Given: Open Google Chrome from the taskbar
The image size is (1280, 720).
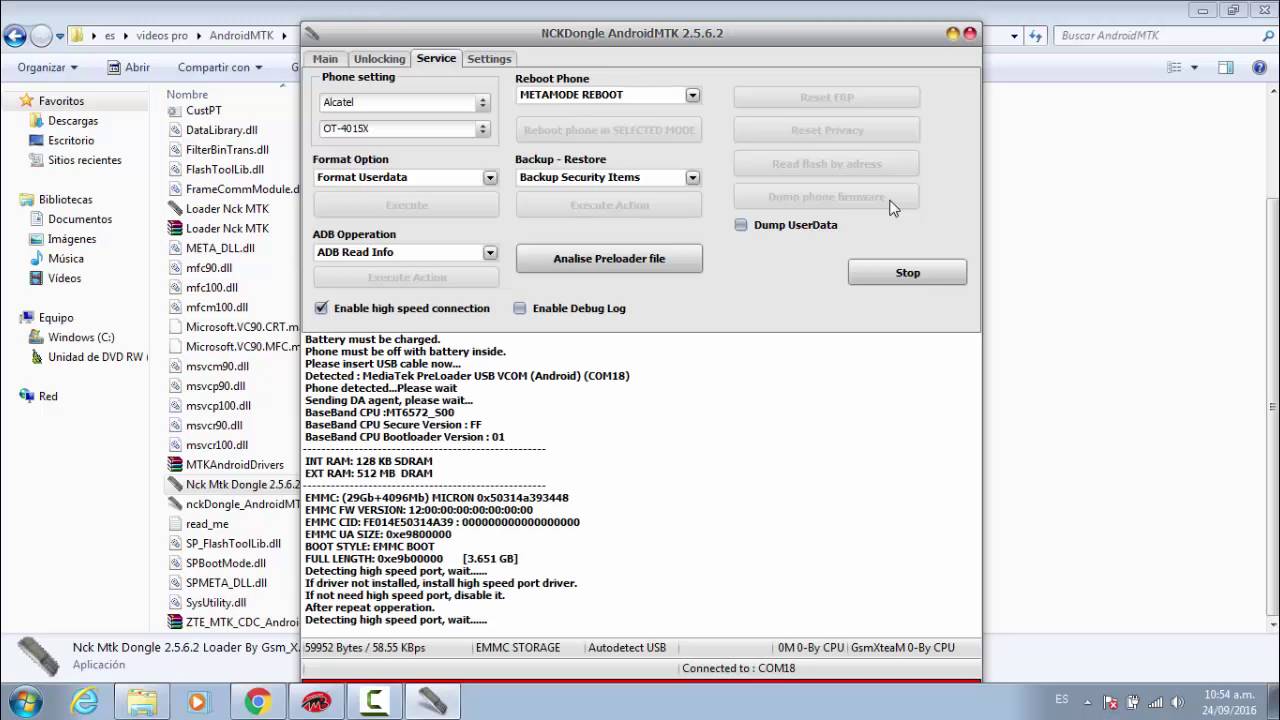Looking at the screenshot, I should (x=257, y=702).
